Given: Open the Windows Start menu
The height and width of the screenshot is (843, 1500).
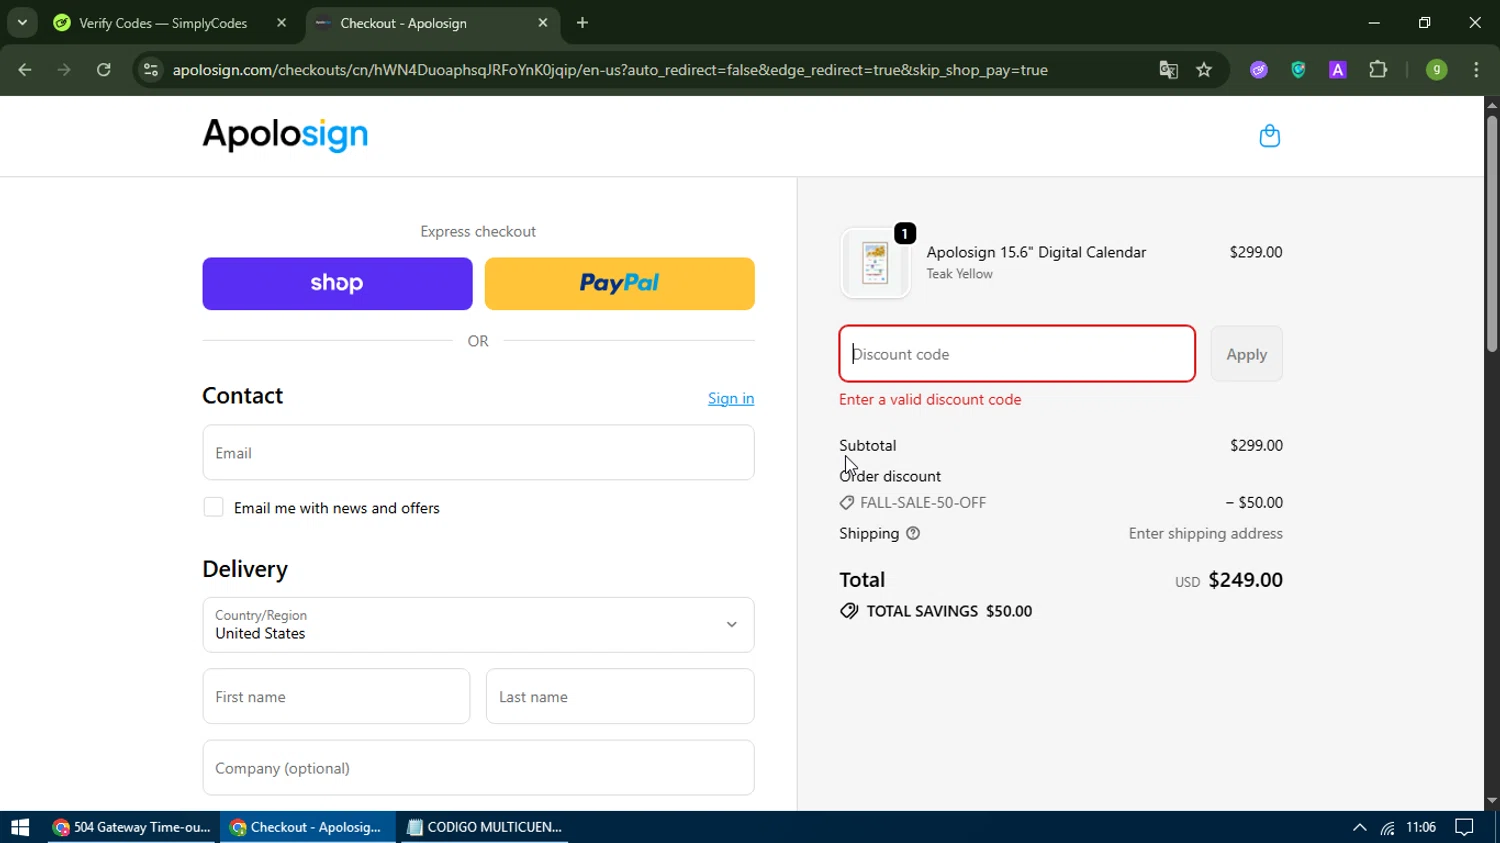Looking at the screenshot, I should pyautogui.click(x=20, y=827).
